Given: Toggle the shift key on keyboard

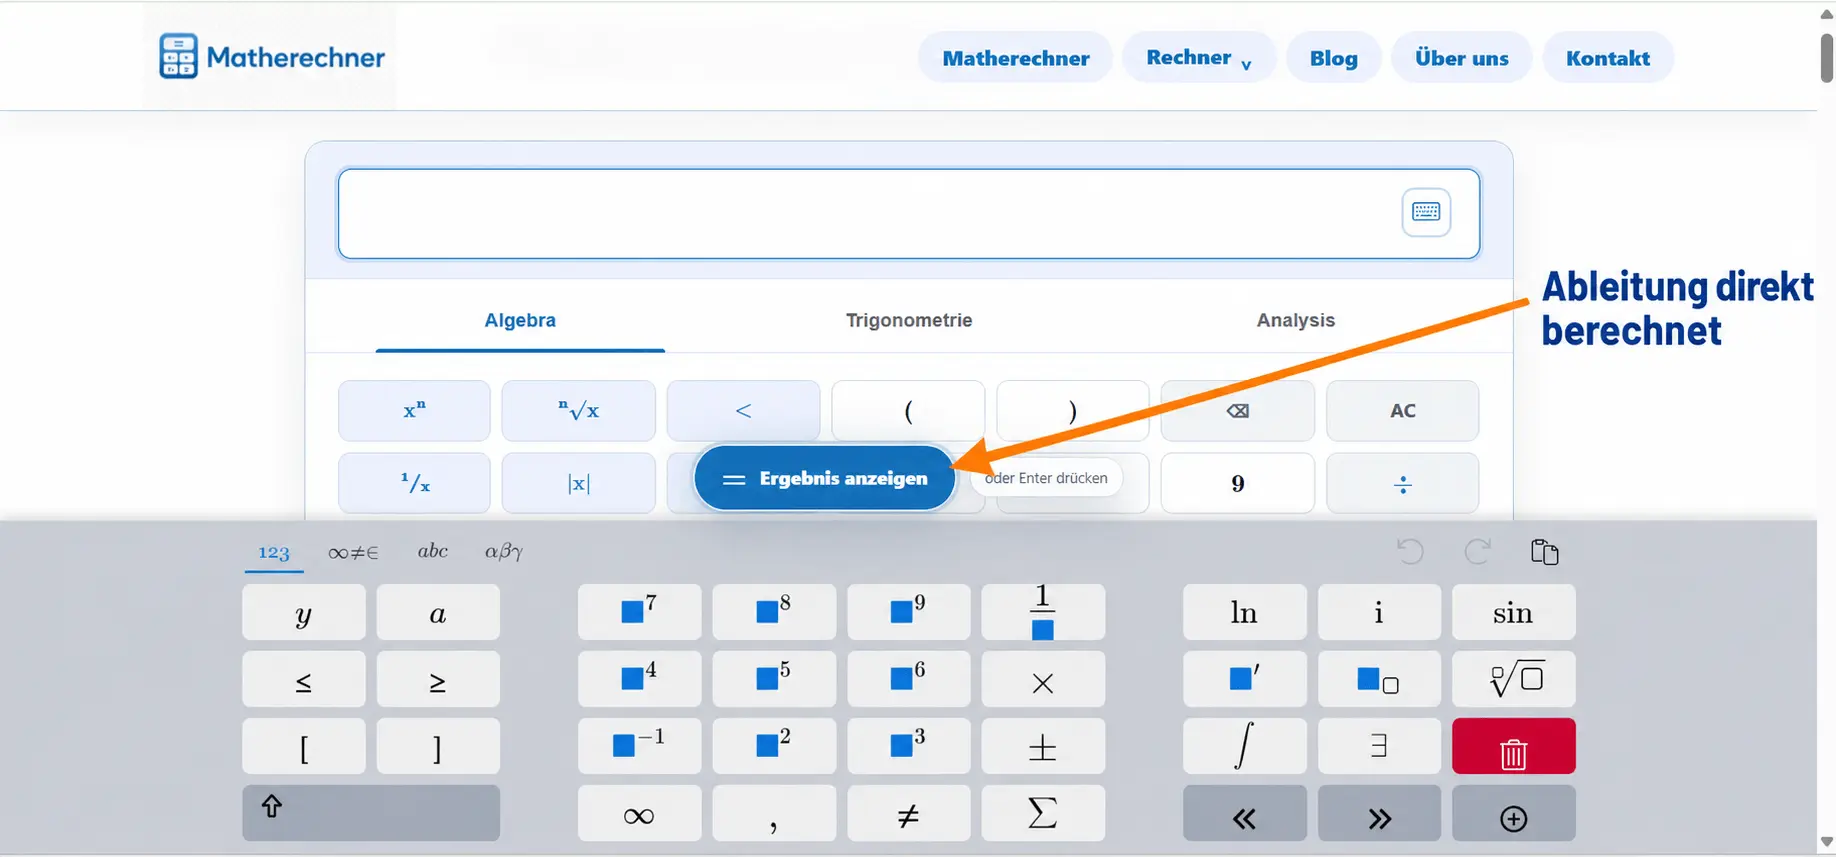Looking at the screenshot, I should tap(371, 813).
